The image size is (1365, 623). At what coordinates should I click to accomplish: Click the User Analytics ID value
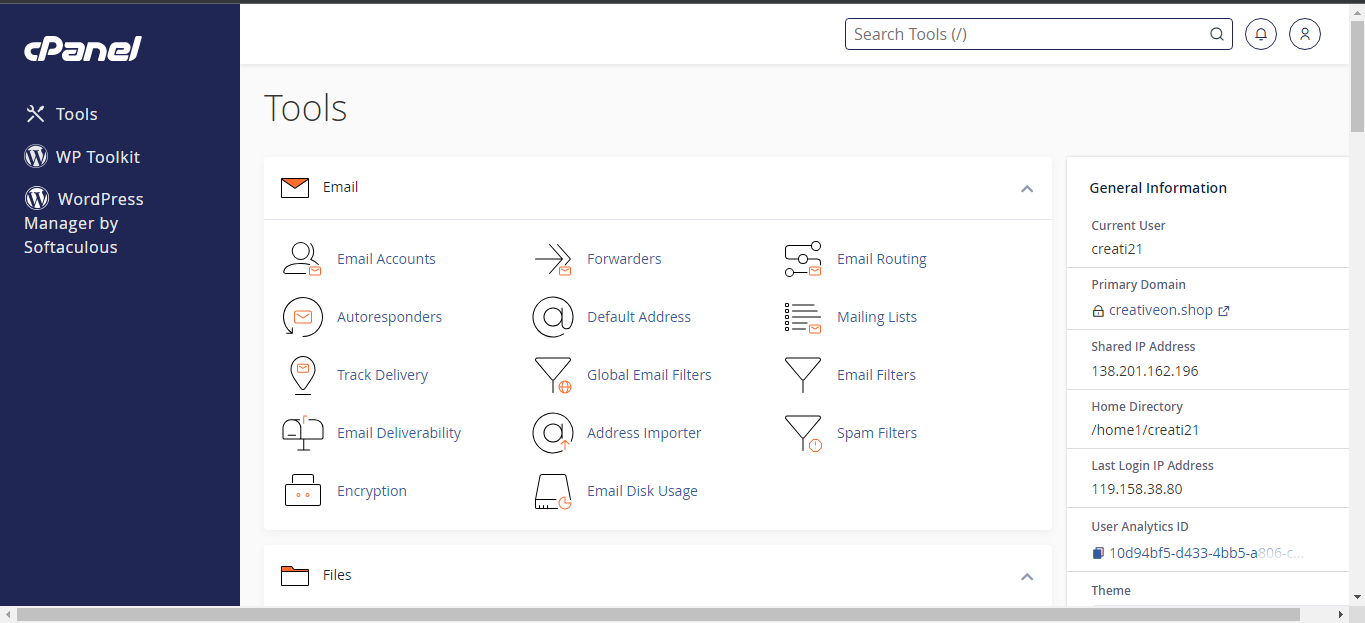pos(1206,553)
